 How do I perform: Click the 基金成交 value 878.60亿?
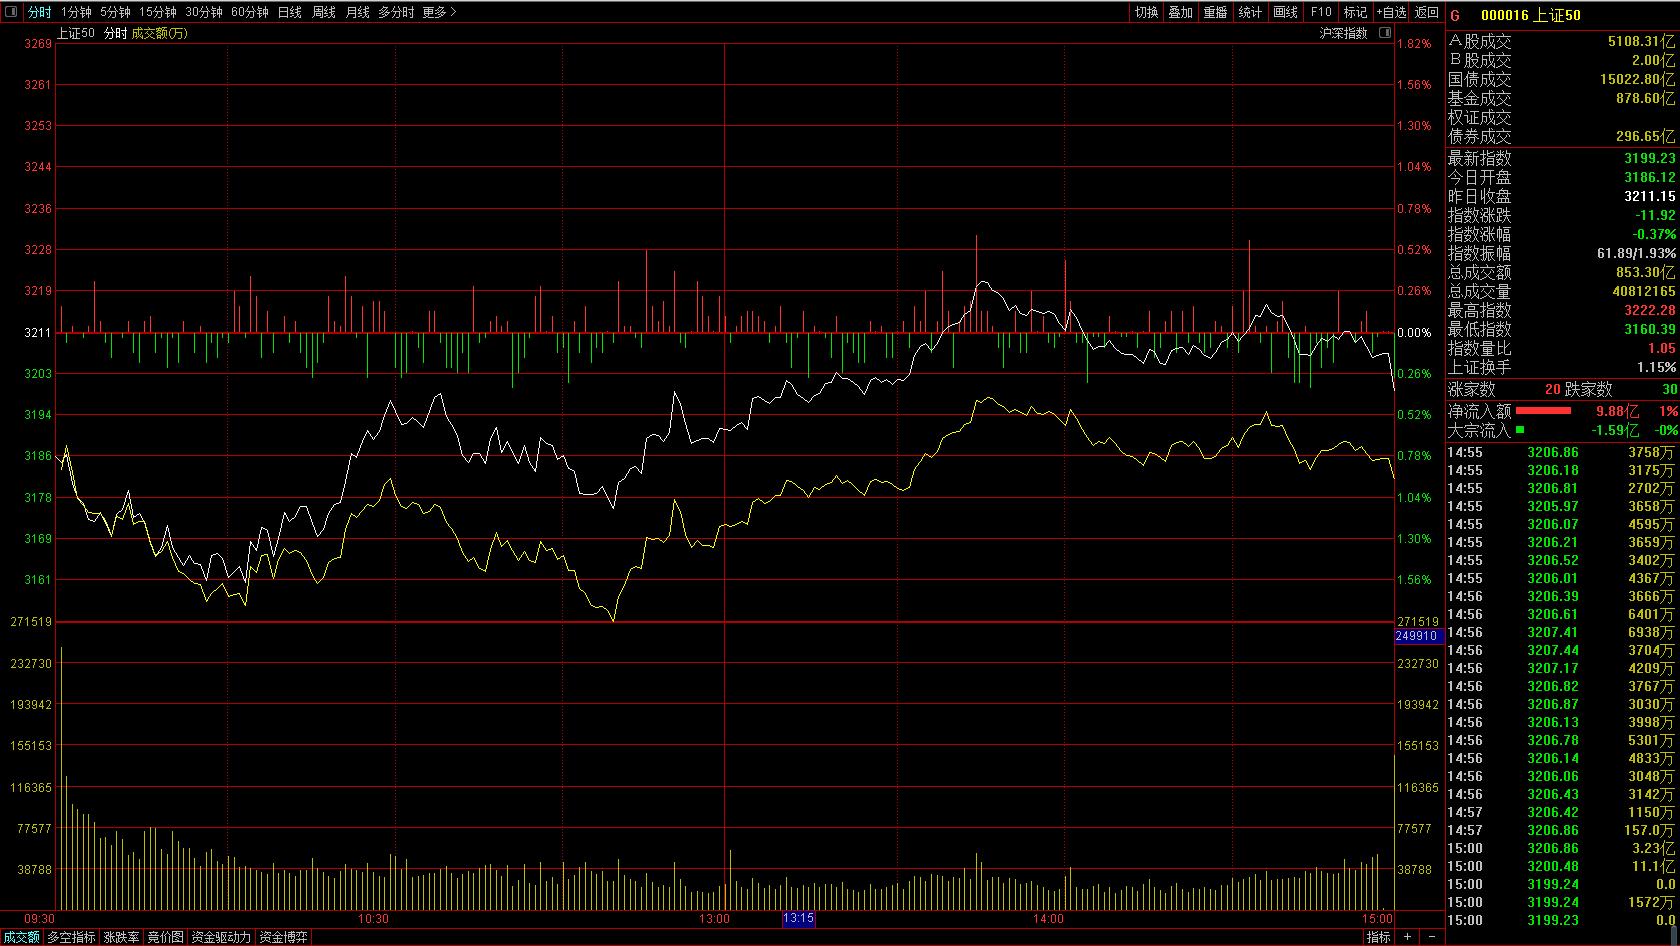1646,98
